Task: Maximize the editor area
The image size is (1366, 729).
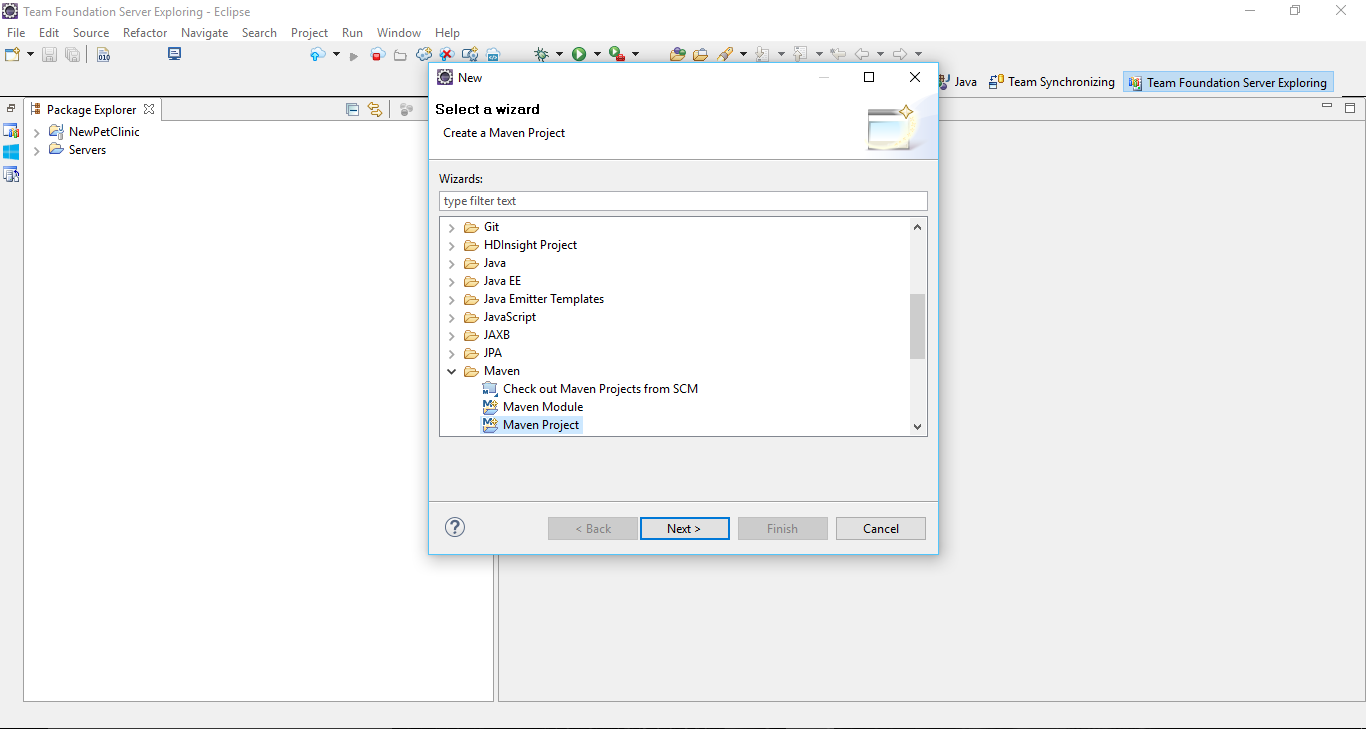Action: point(1349,107)
